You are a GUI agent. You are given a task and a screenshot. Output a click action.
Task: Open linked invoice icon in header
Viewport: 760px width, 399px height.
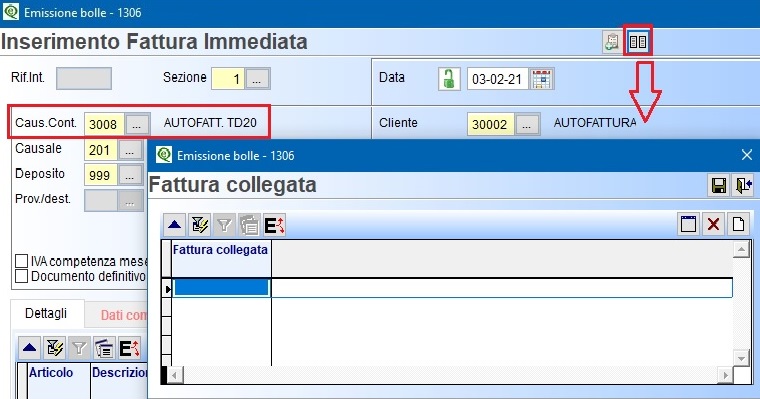(x=637, y=42)
